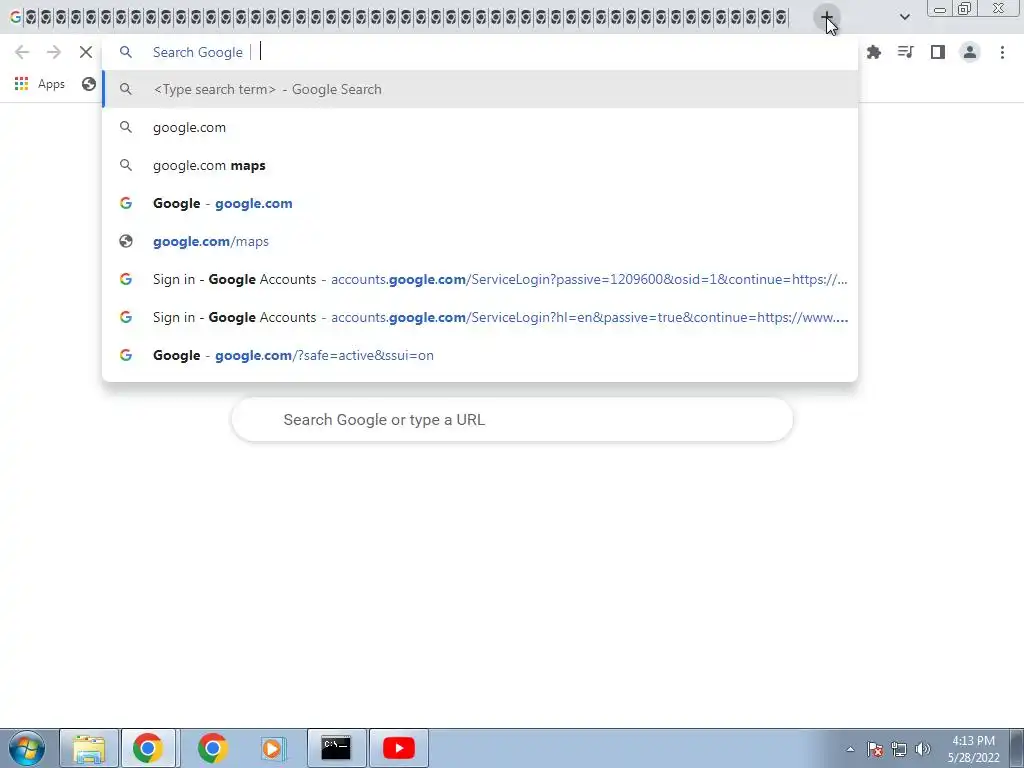Choose Sign in suggestion with hl=en

[480, 317]
